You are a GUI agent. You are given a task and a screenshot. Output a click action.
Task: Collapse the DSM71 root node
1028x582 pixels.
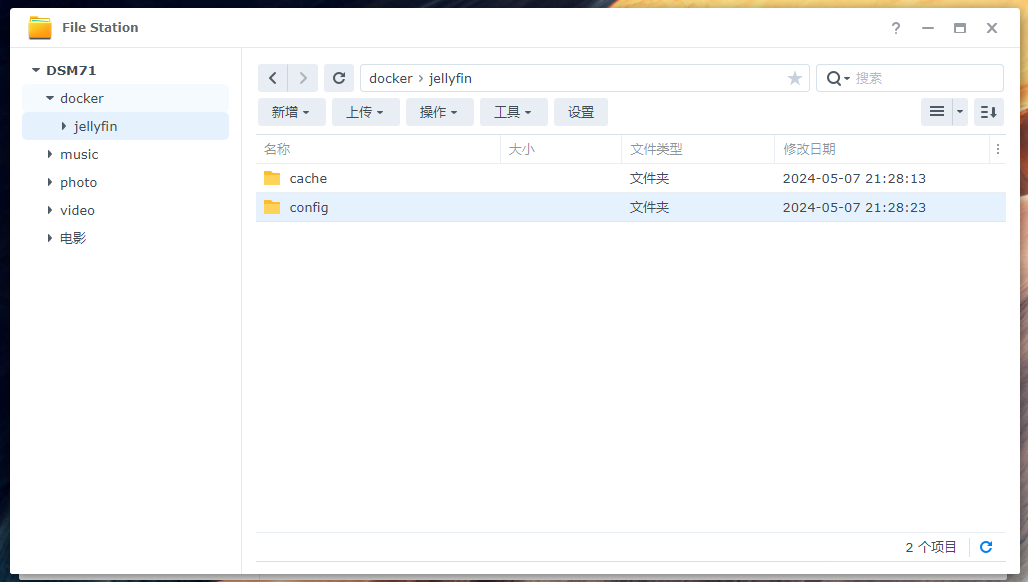pyautogui.click(x=36, y=70)
